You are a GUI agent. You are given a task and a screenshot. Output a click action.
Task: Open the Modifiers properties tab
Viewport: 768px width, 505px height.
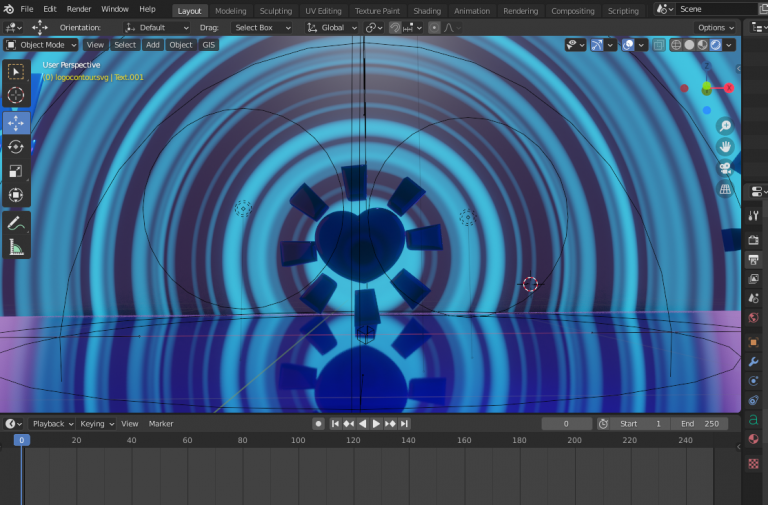tap(753, 361)
